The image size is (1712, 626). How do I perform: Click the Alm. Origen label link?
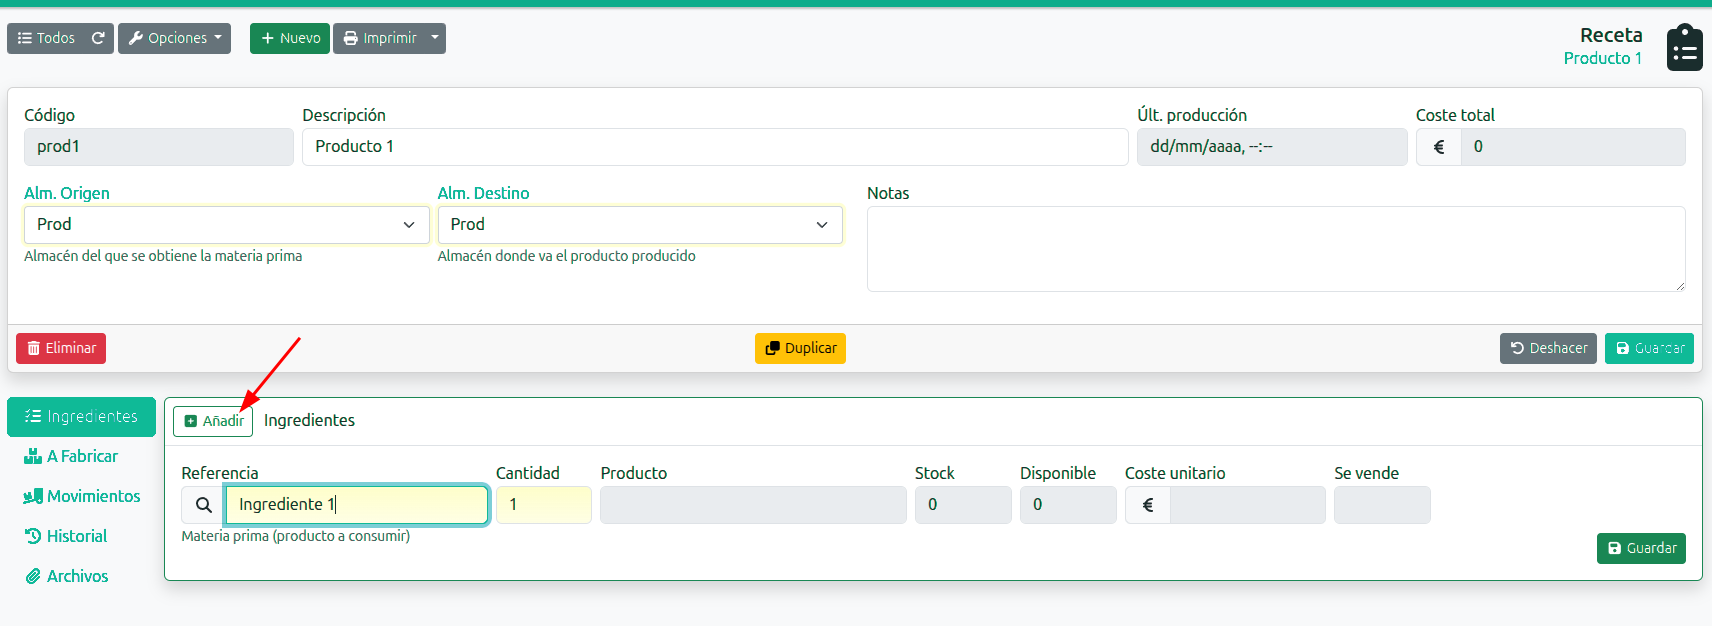[x=67, y=193]
